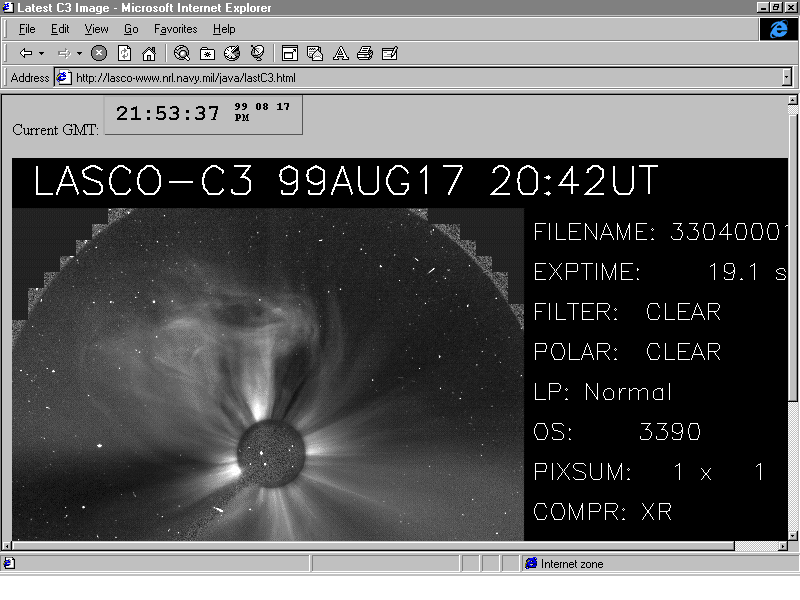The height and width of the screenshot is (600, 800).
Task: Click the GMT clock display 21:53:37
Action: pyautogui.click(x=204, y=115)
